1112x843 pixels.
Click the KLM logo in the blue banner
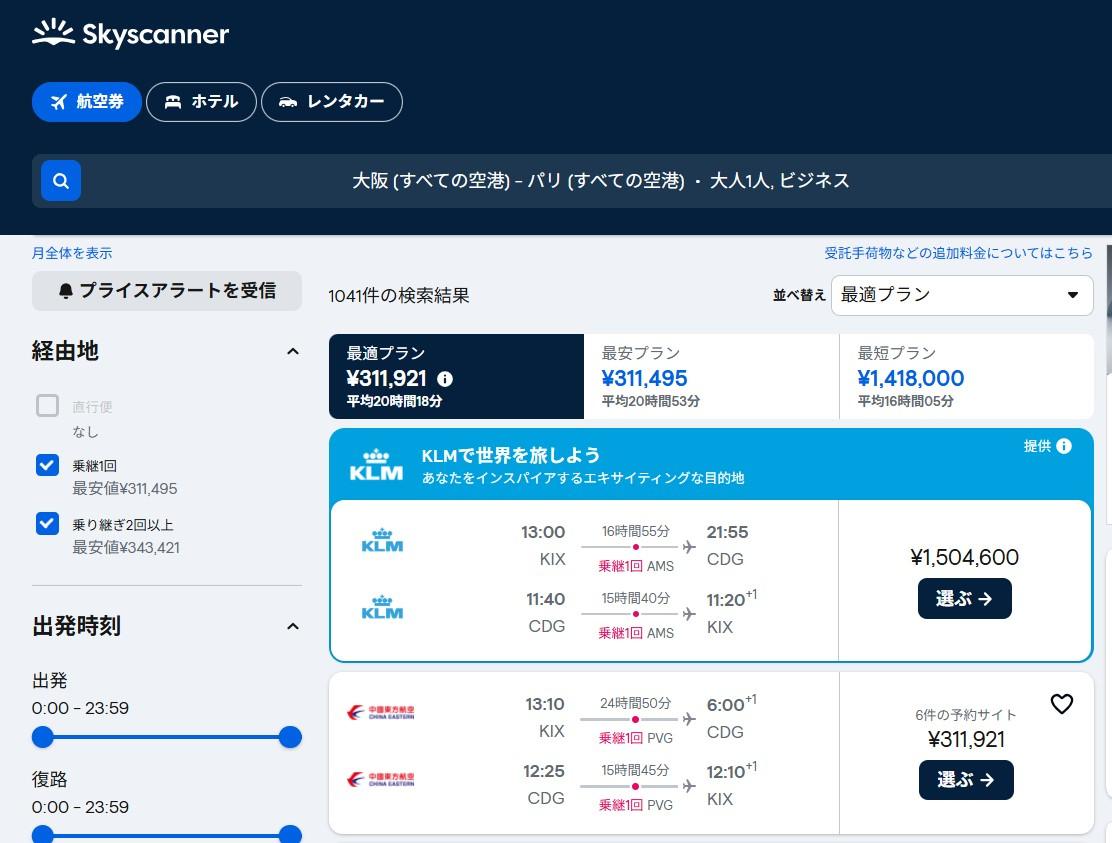(x=376, y=465)
